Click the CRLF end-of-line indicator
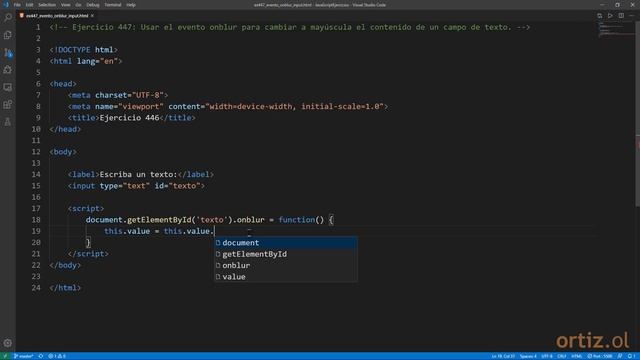 (x=562, y=356)
